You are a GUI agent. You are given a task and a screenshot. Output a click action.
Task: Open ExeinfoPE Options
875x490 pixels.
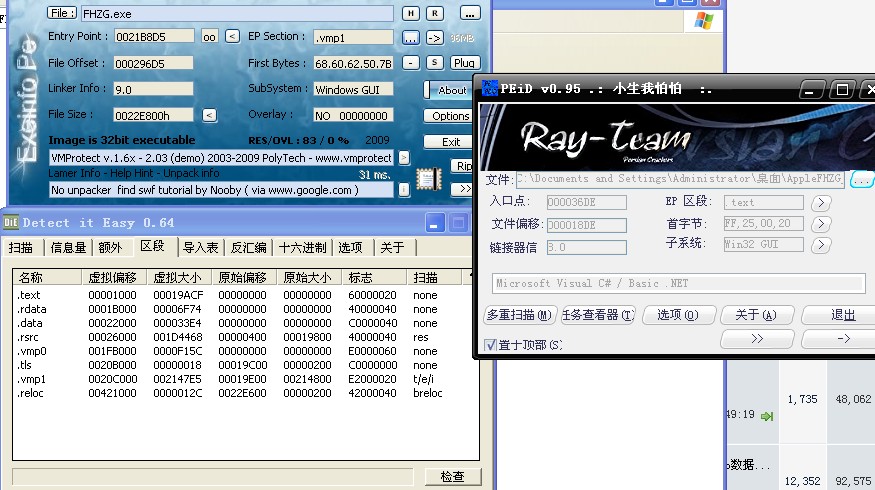tap(449, 116)
